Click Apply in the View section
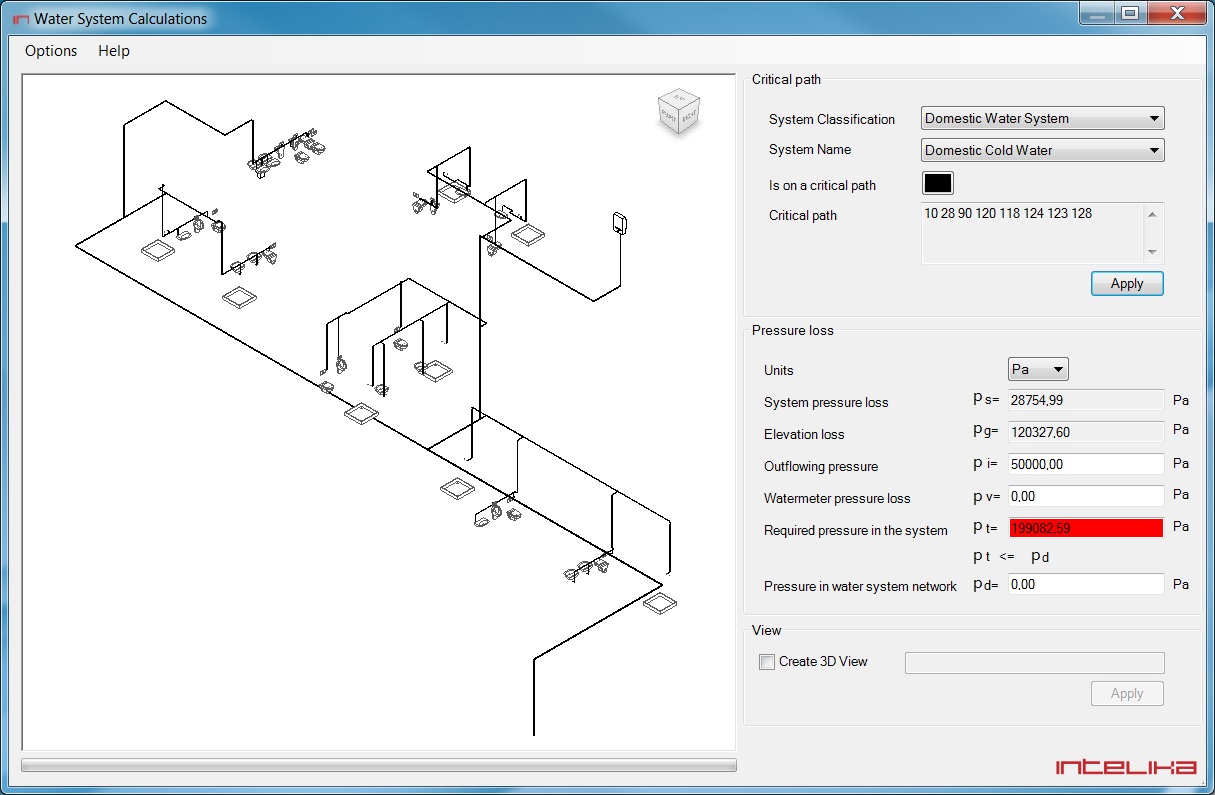This screenshot has width=1215, height=795. (1127, 693)
